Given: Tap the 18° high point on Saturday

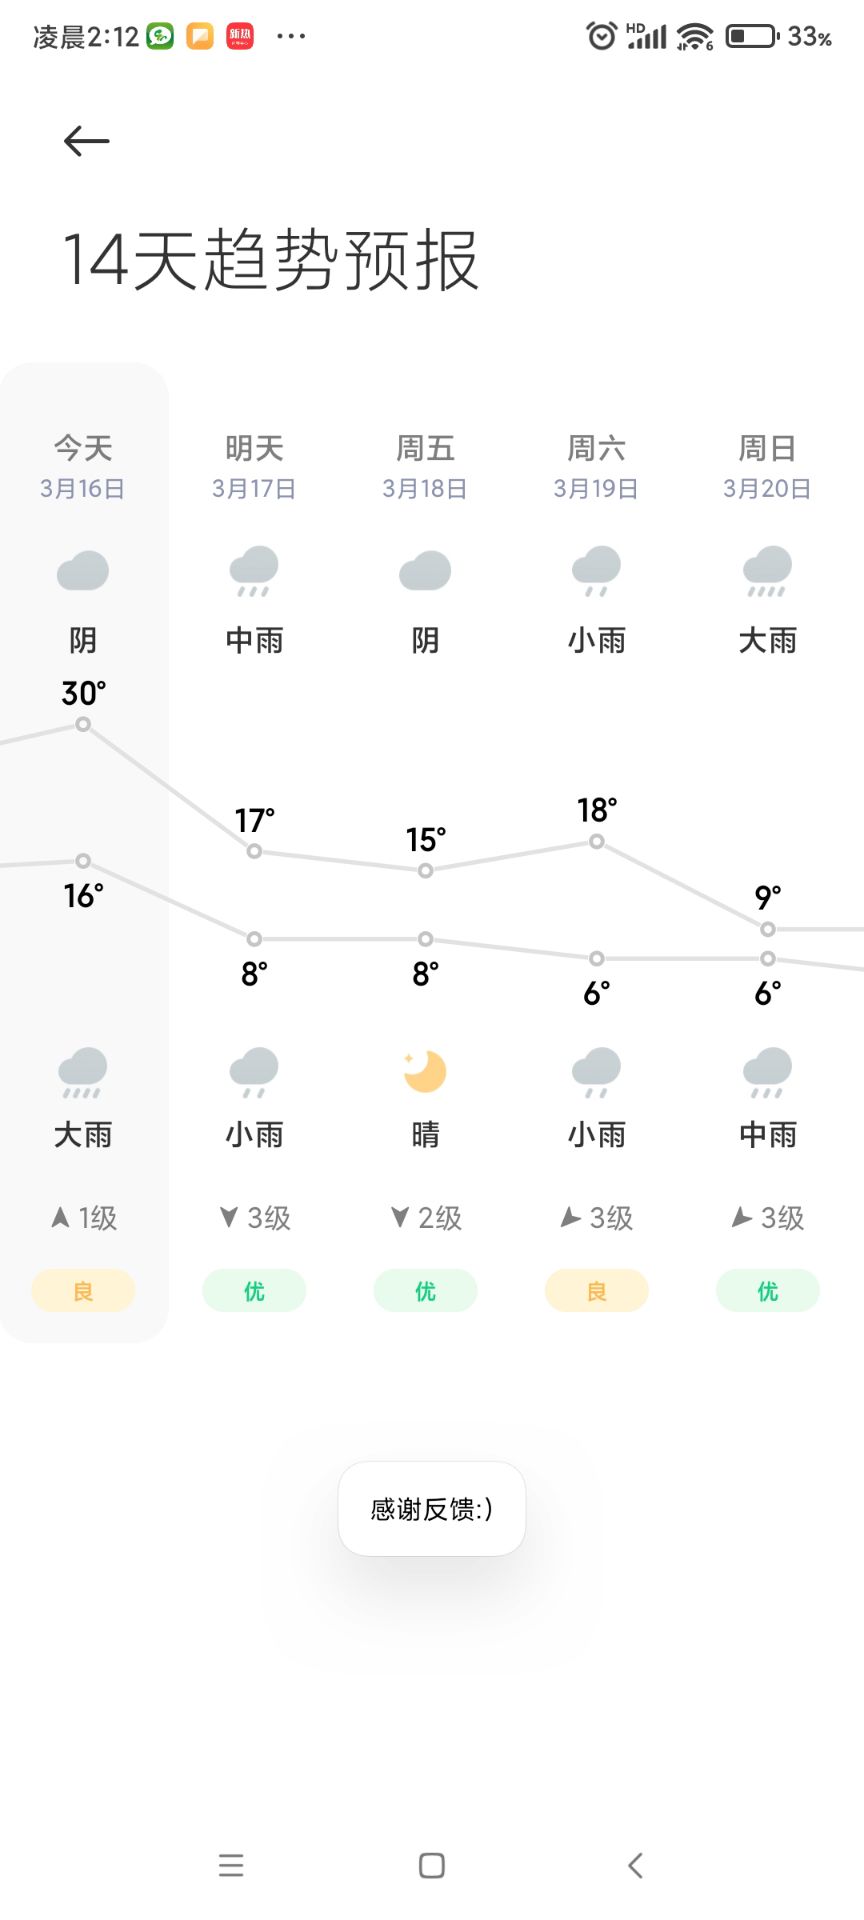Looking at the screenshot, I should (x=596, y=842).
